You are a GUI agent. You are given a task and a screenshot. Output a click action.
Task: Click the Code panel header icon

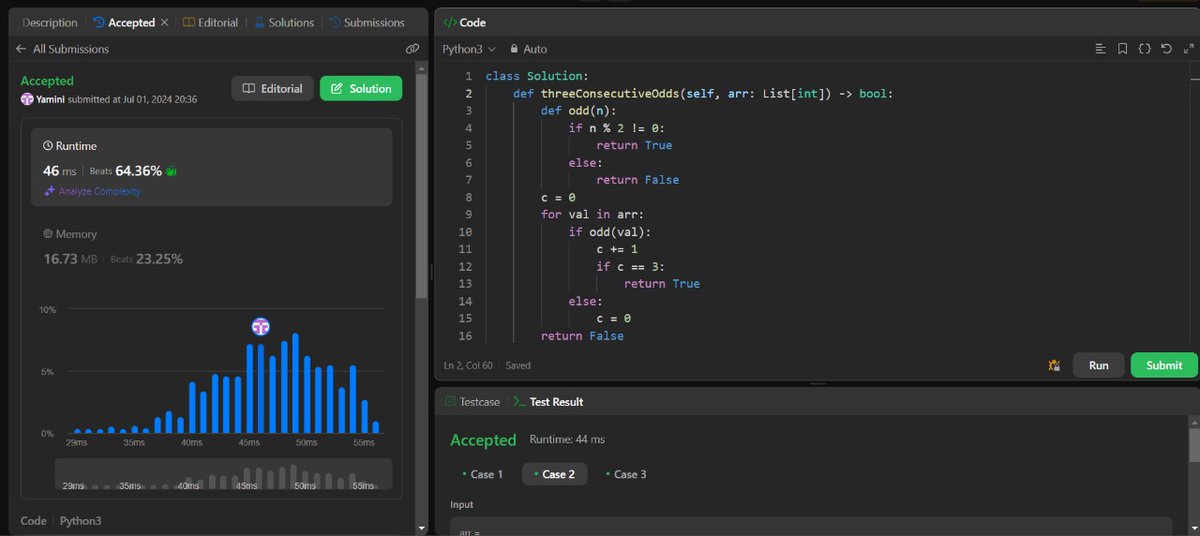[x=449, y=22]
